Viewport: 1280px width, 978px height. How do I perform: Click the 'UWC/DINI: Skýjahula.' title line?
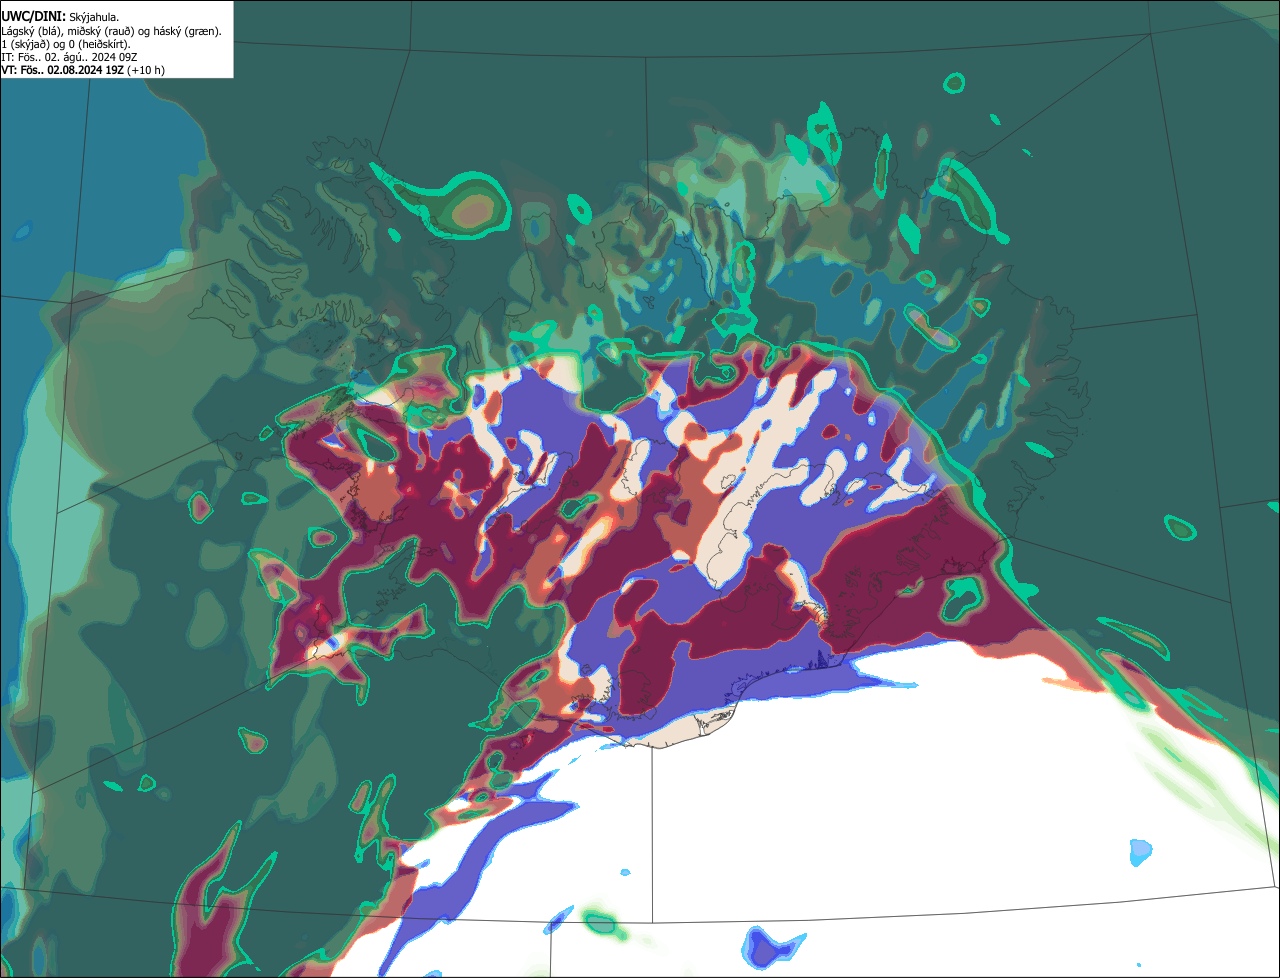(59, 16)
